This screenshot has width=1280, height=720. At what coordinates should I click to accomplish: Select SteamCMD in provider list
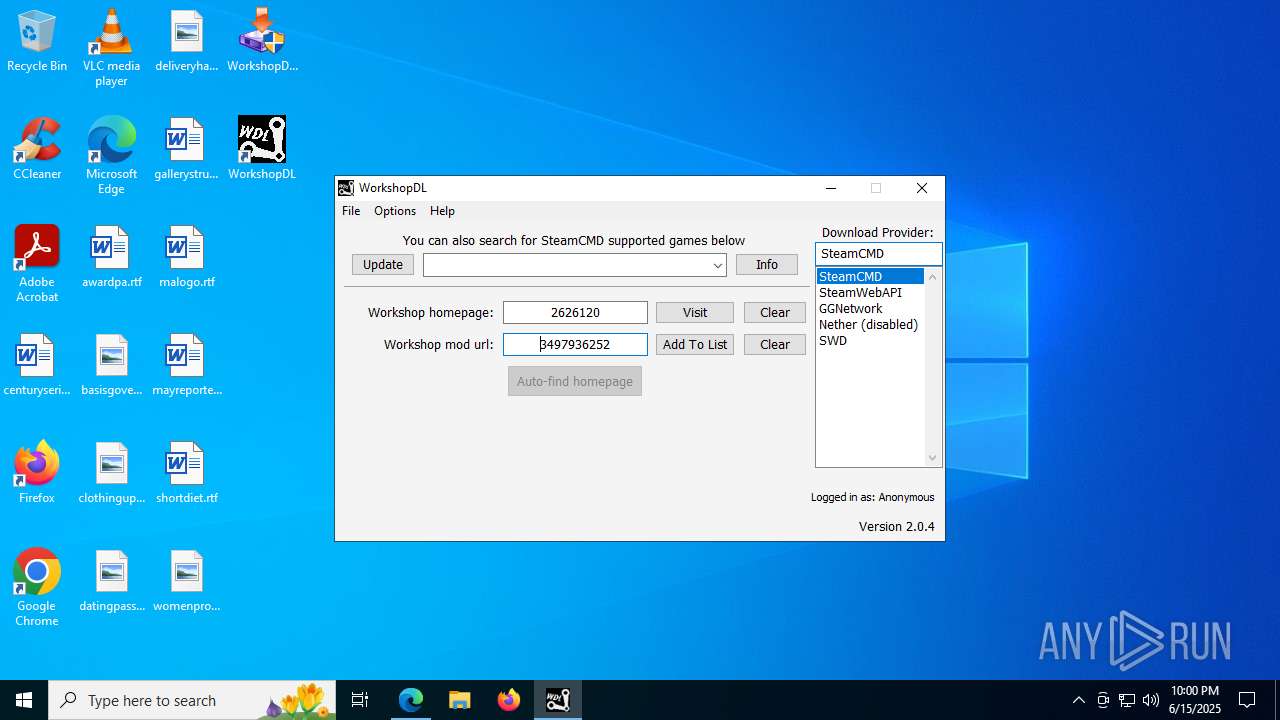[x=870, y=277]
